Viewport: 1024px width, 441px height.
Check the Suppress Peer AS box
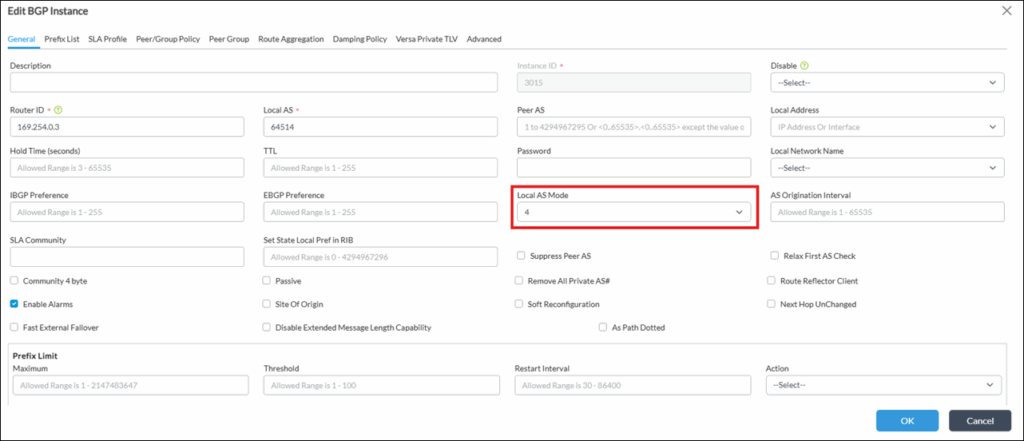tap(519, 256)
